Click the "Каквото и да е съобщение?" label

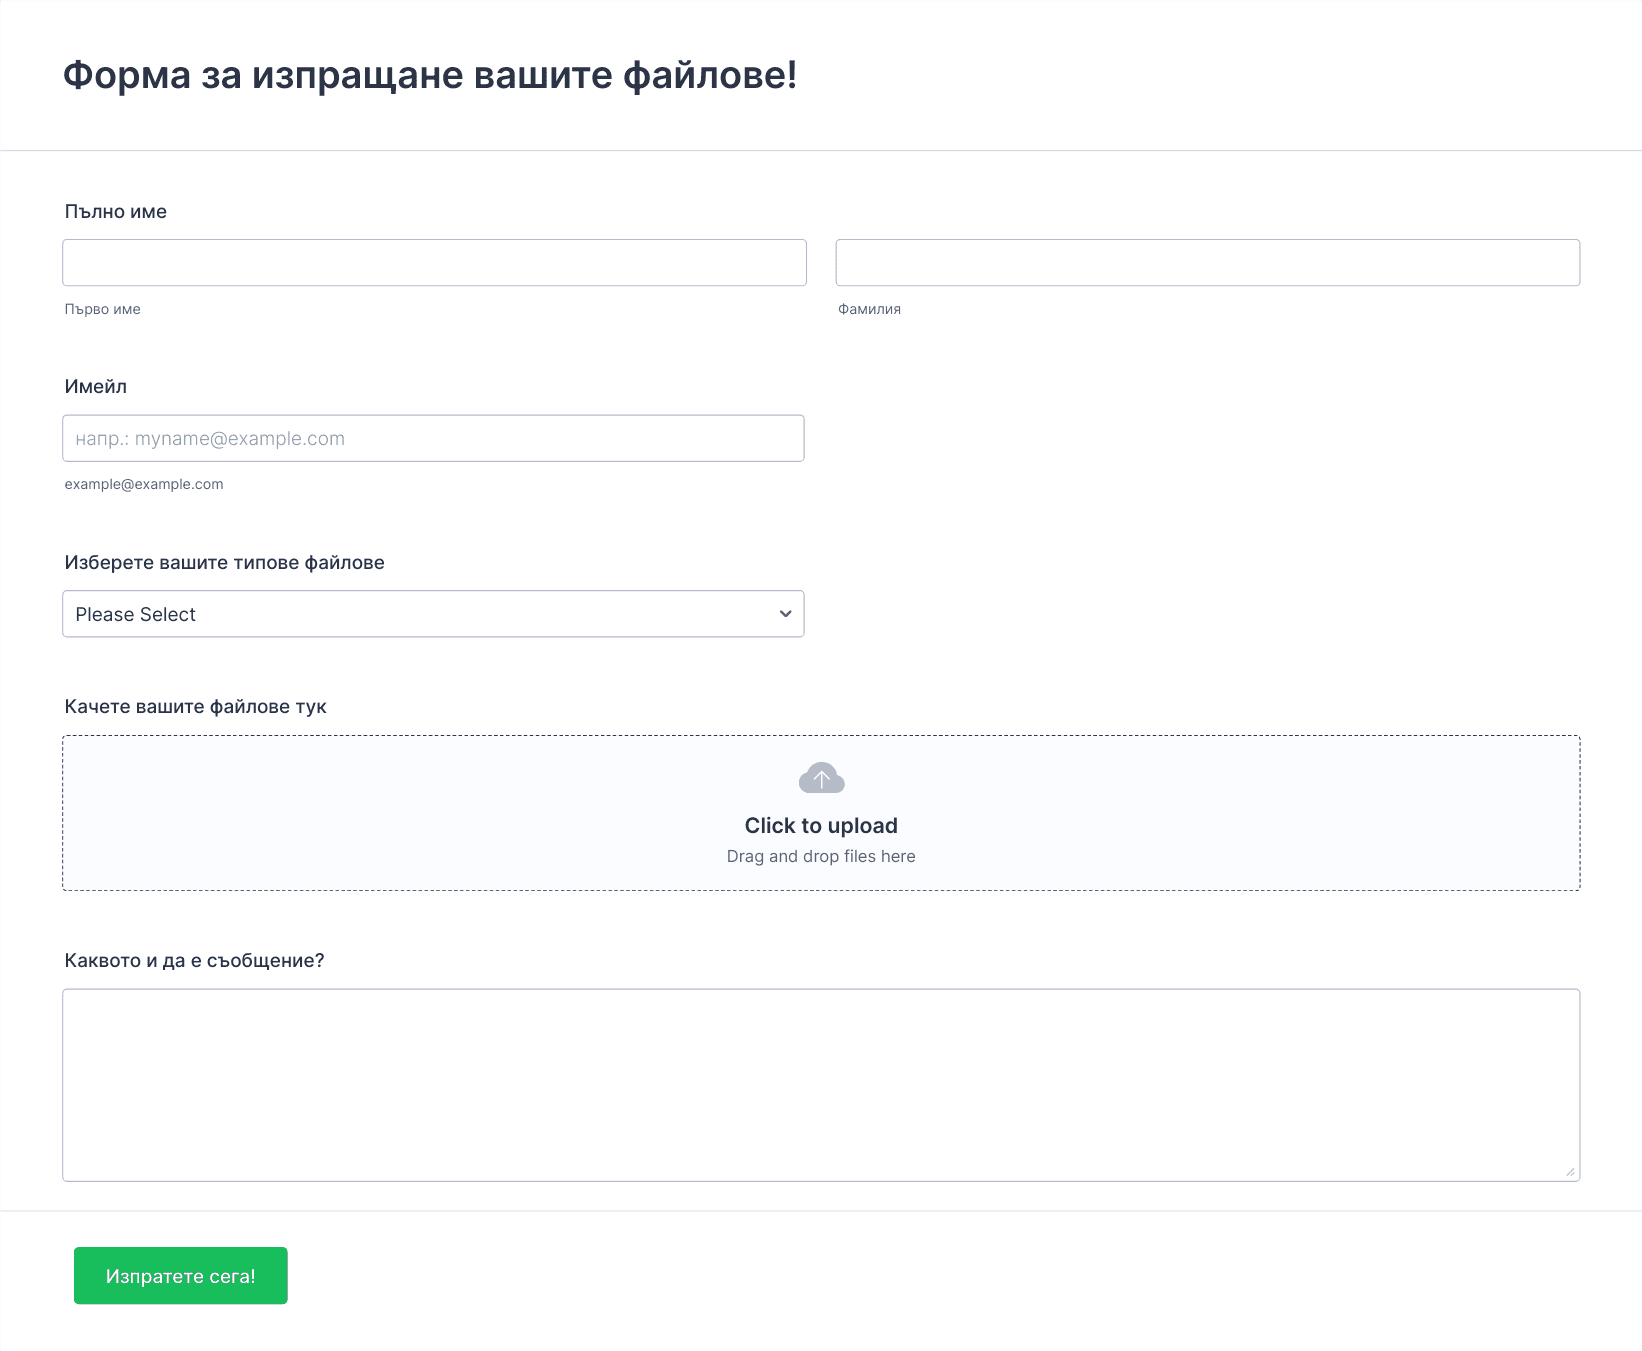[x=195, y=961]
